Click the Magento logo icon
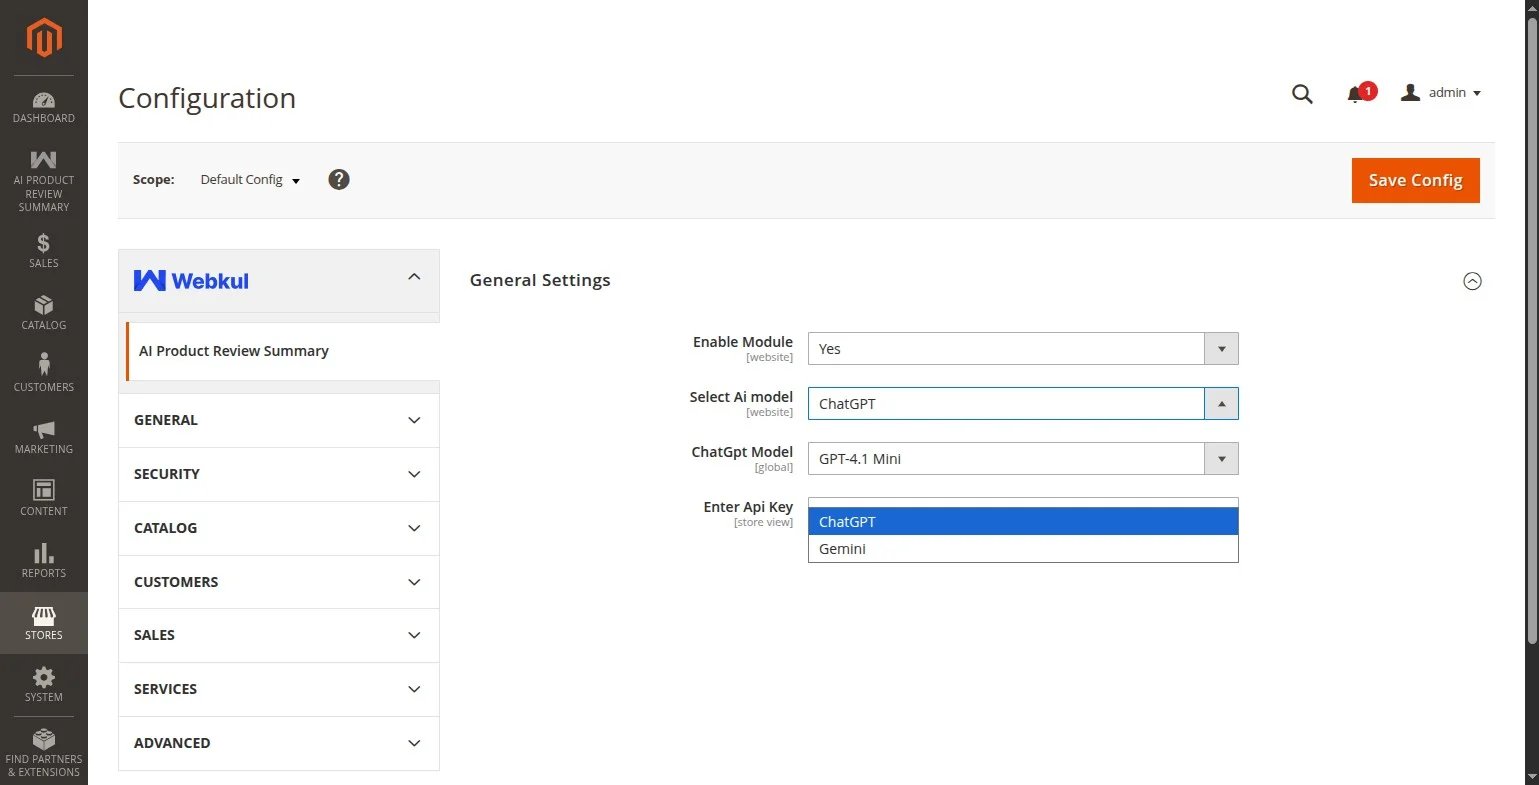 point(44,38)
